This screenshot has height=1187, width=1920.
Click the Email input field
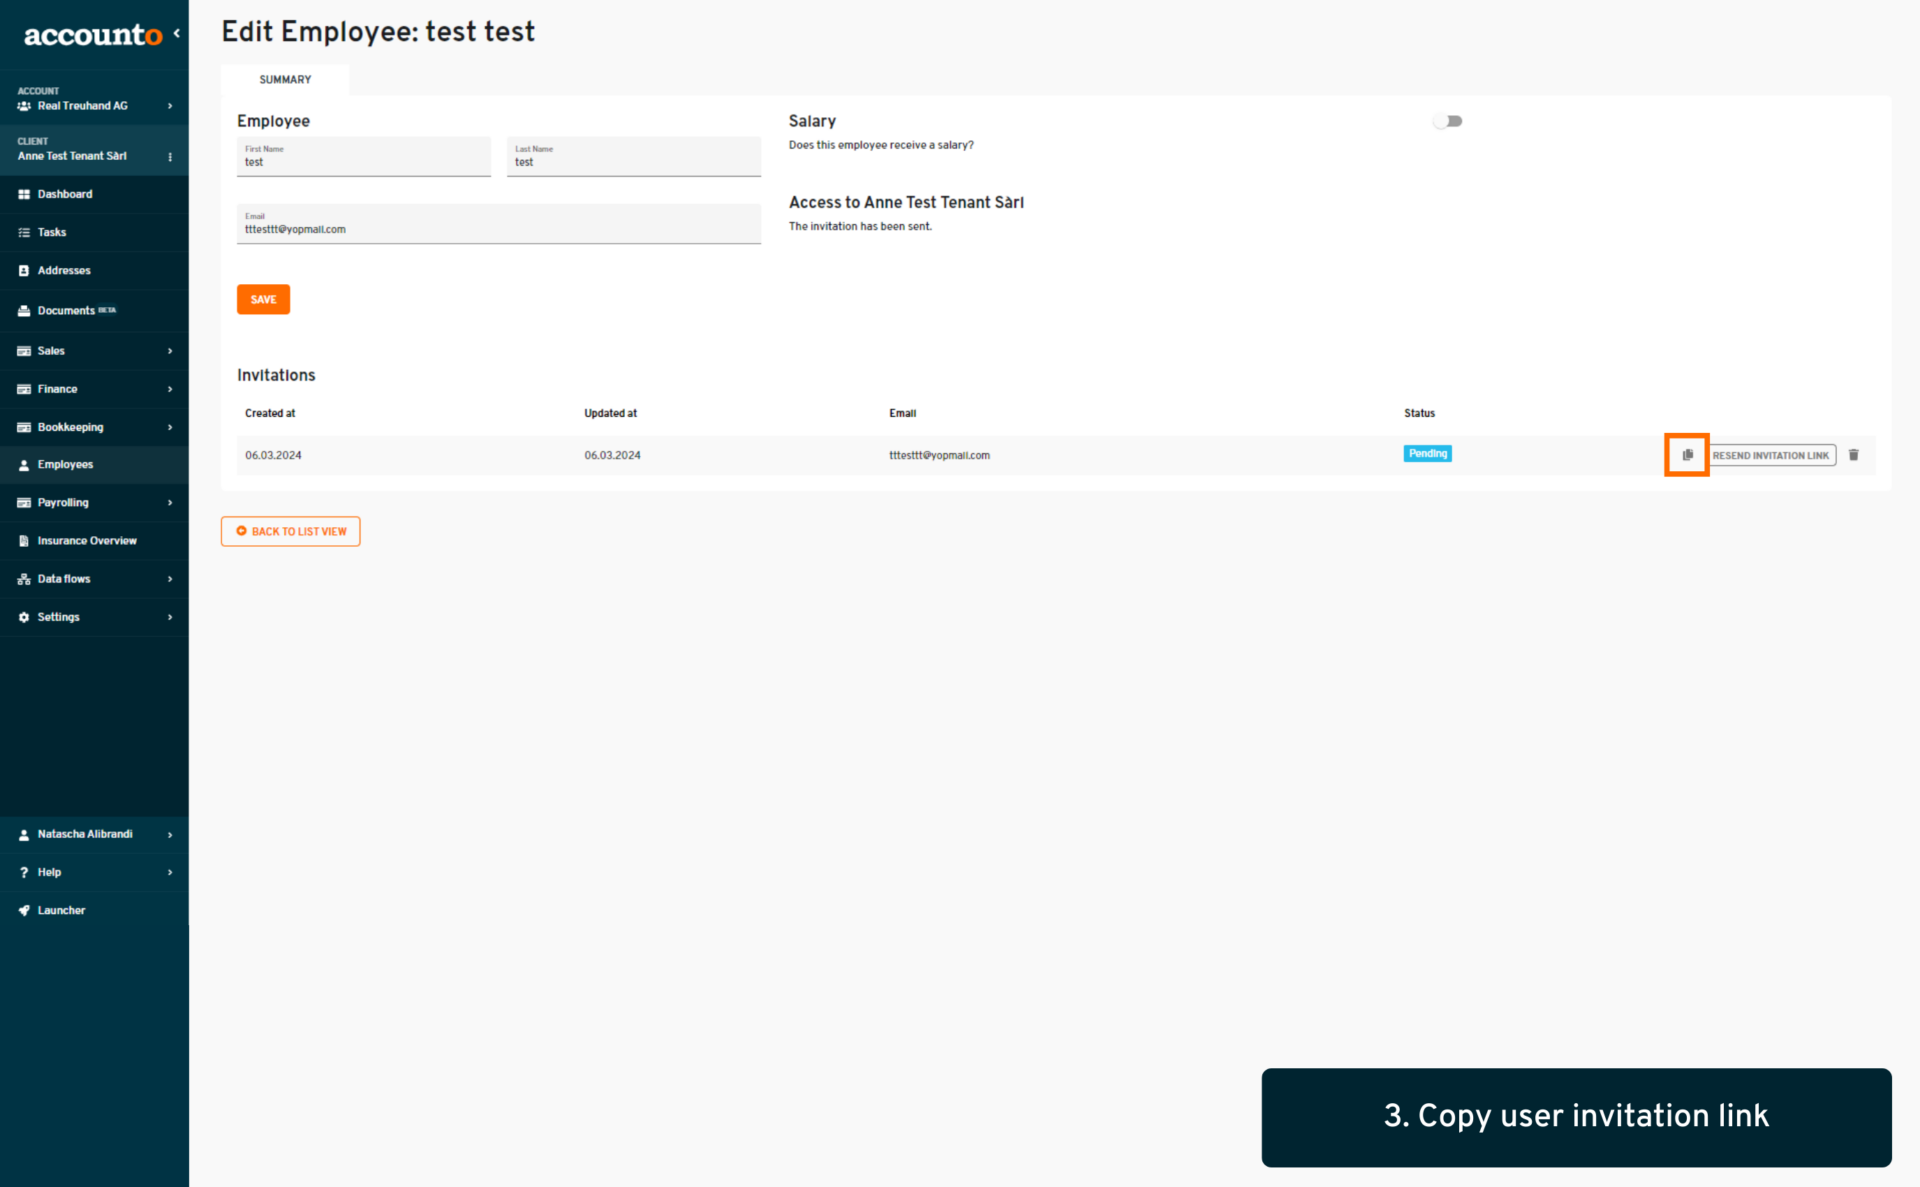tap(499, 224)
